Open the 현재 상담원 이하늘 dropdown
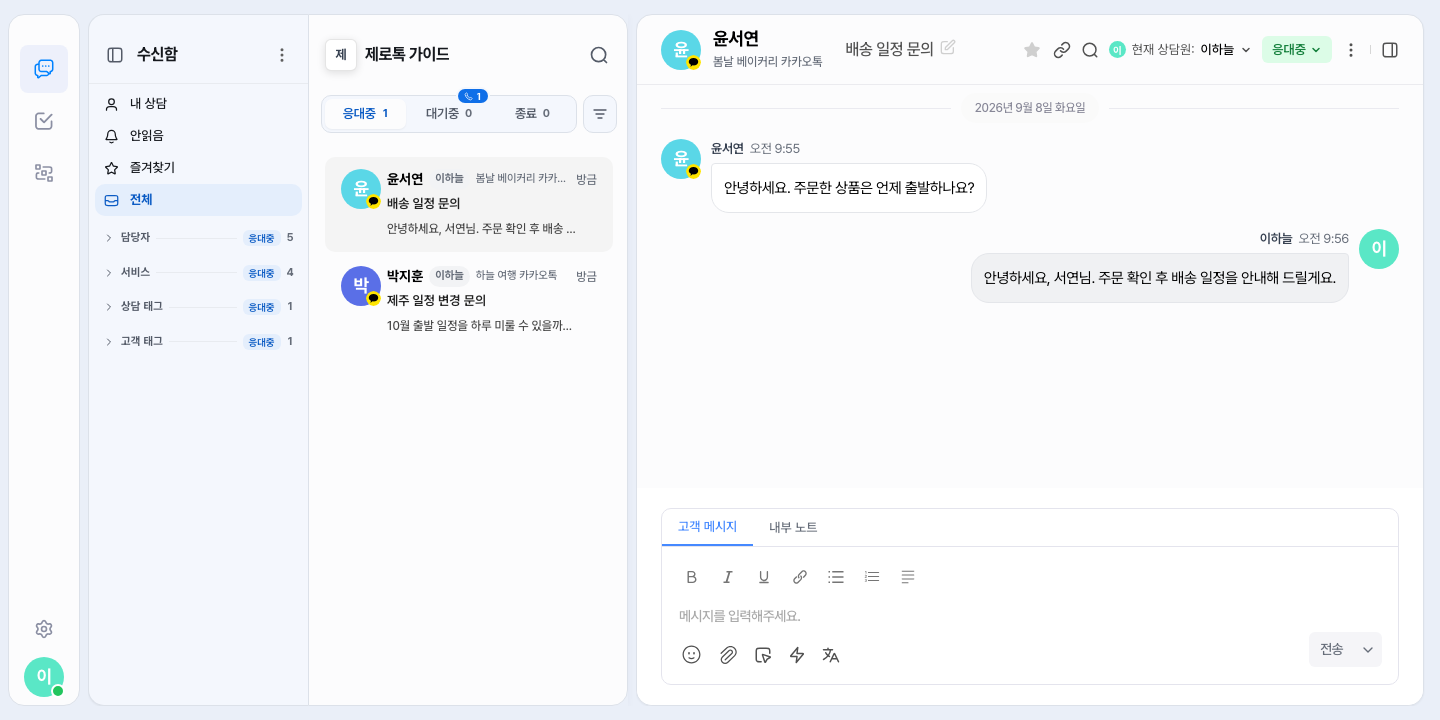Image resolution: width=1440 pixels, height=720 pixels. point(1180,50)
